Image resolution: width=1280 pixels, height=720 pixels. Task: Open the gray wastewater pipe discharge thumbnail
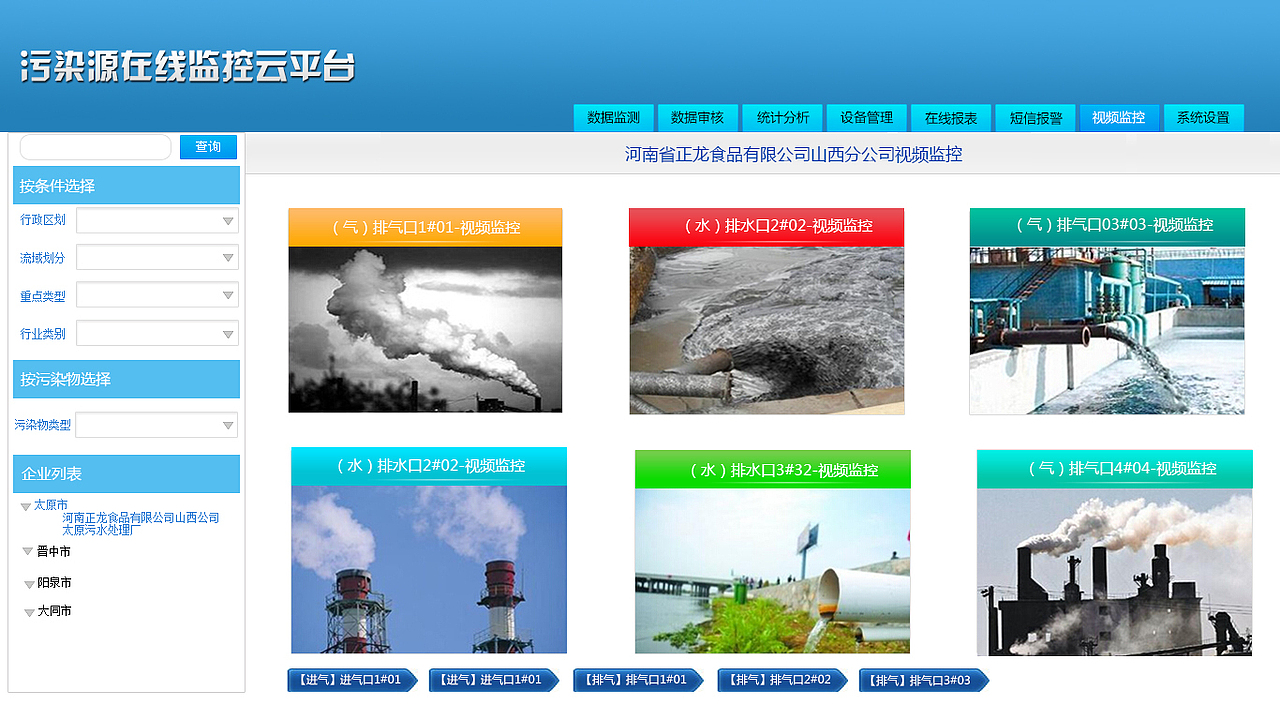pos(766,330)
